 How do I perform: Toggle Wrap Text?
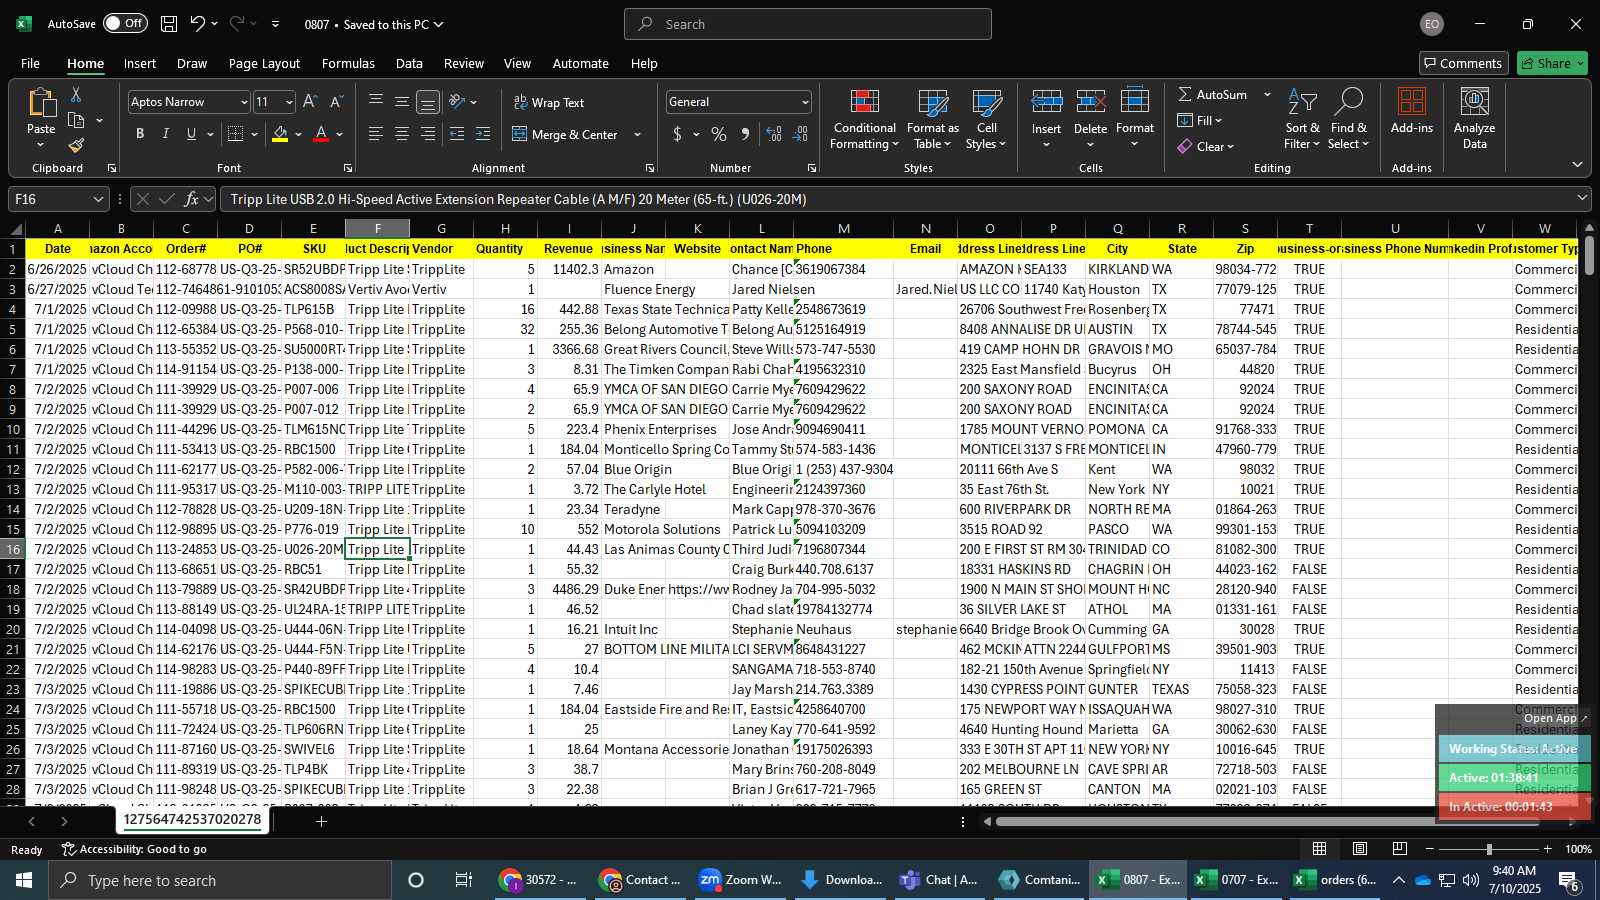[x=548, y=102]
